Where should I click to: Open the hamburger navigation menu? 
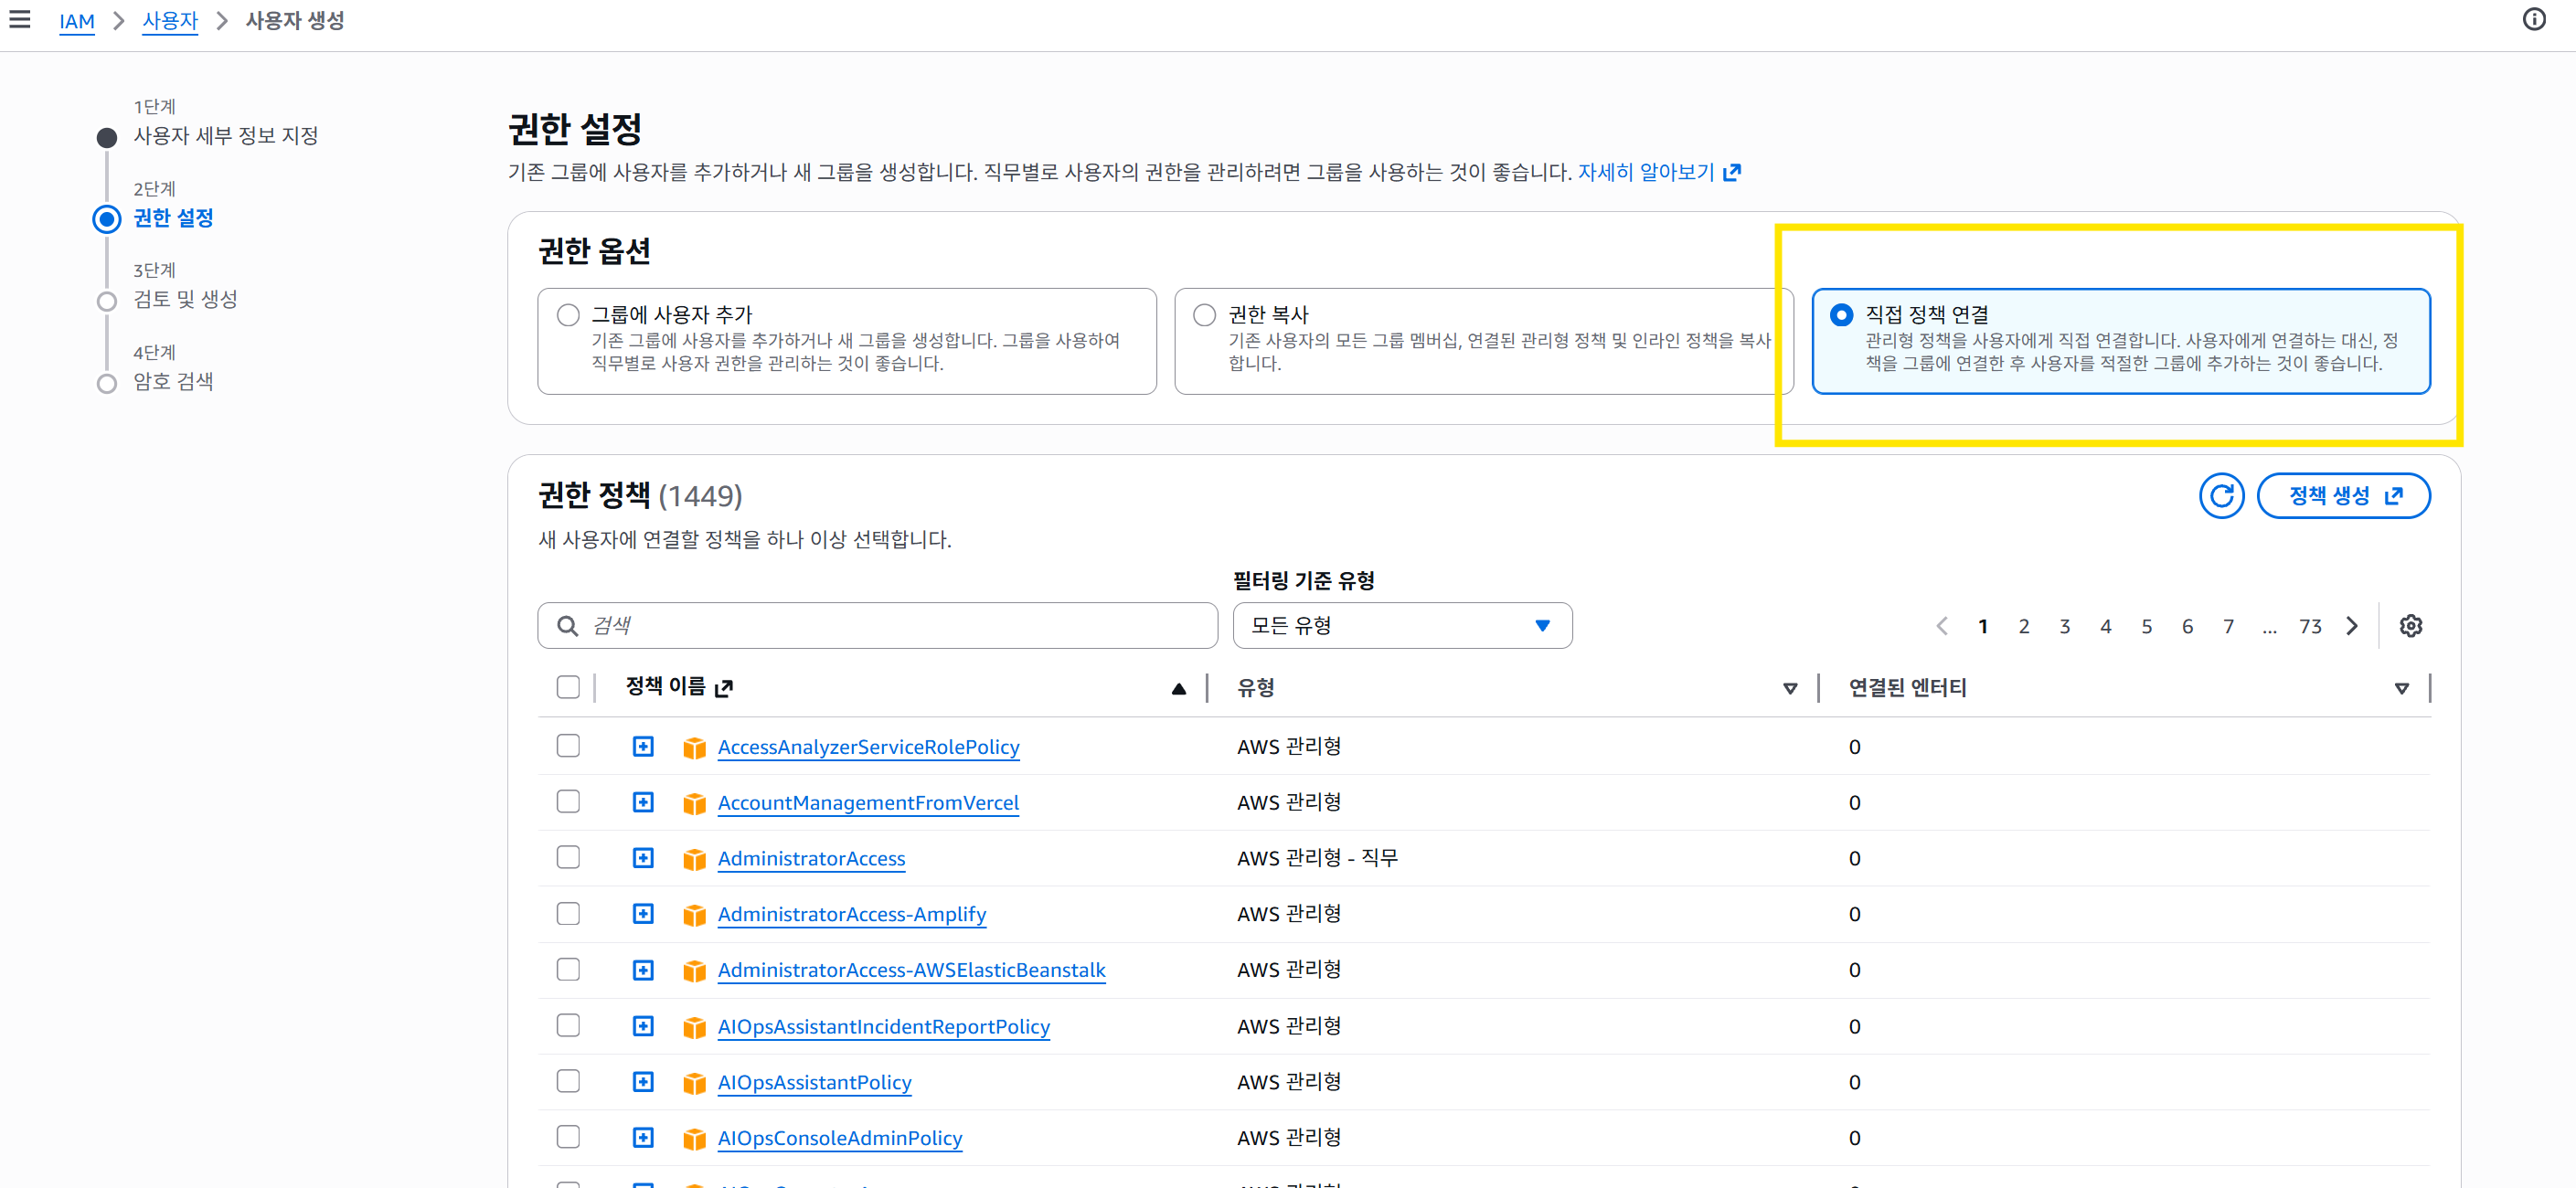pyautogui.click(x=19, y=19)
